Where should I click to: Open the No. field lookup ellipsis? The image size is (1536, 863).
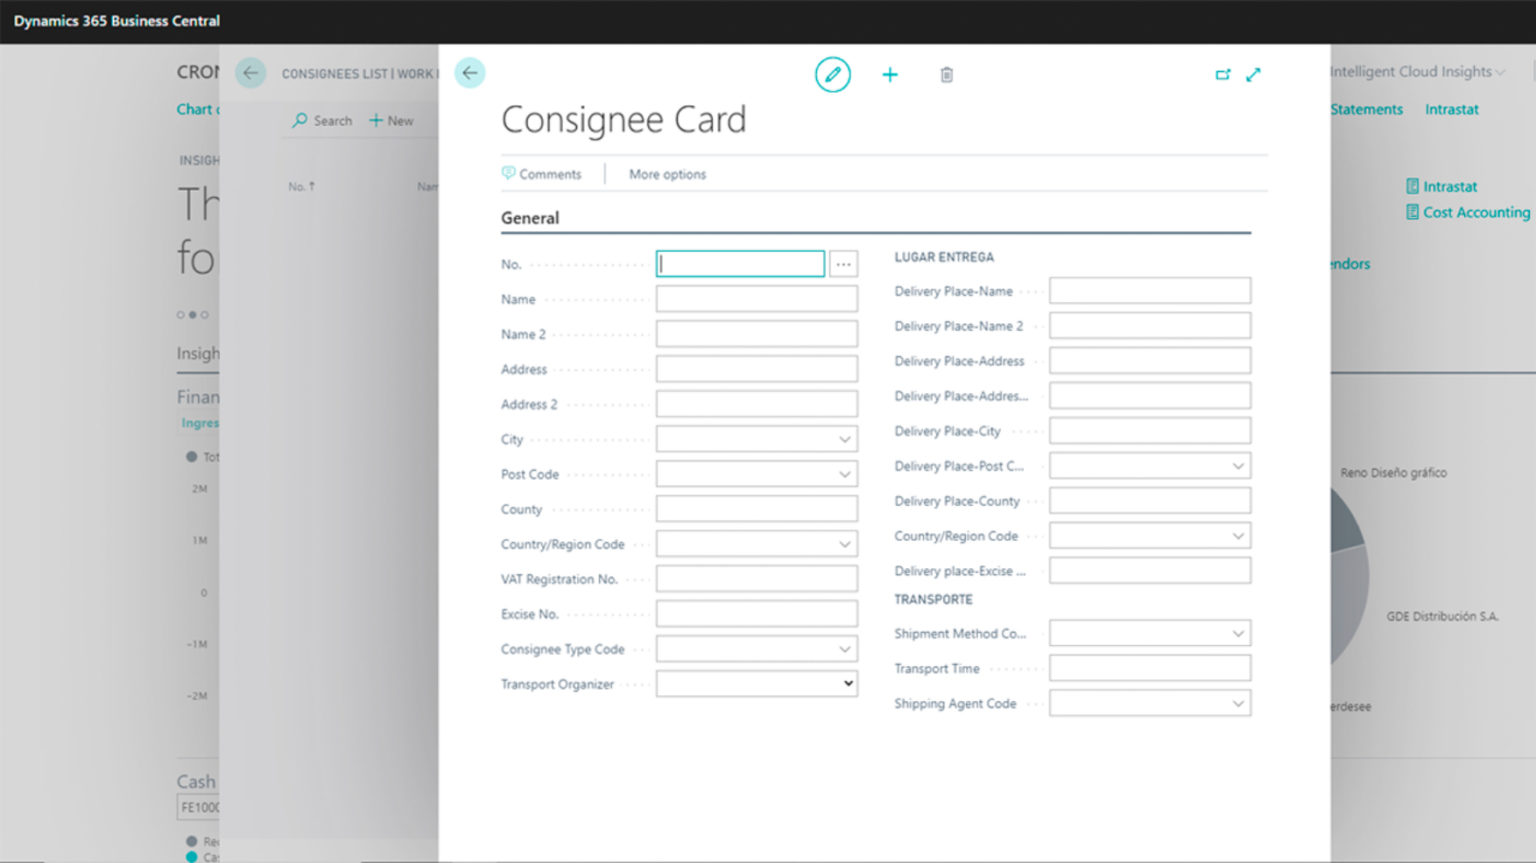pyautogui.click(x=843, y=263)
